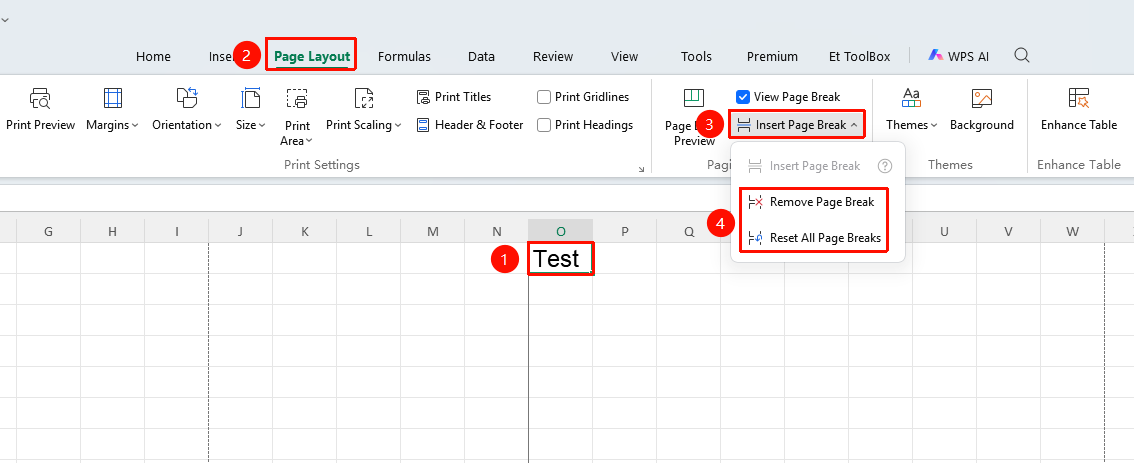The height and width of the screenshot is (463, 1134).
Task: Select cell O1 containing Test
Action: 561,258
